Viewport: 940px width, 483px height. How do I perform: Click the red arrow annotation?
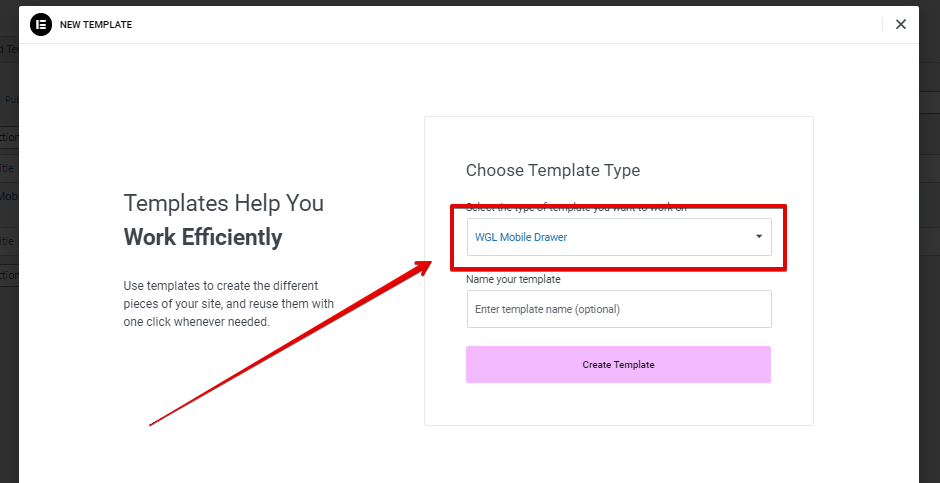[290, 343]
